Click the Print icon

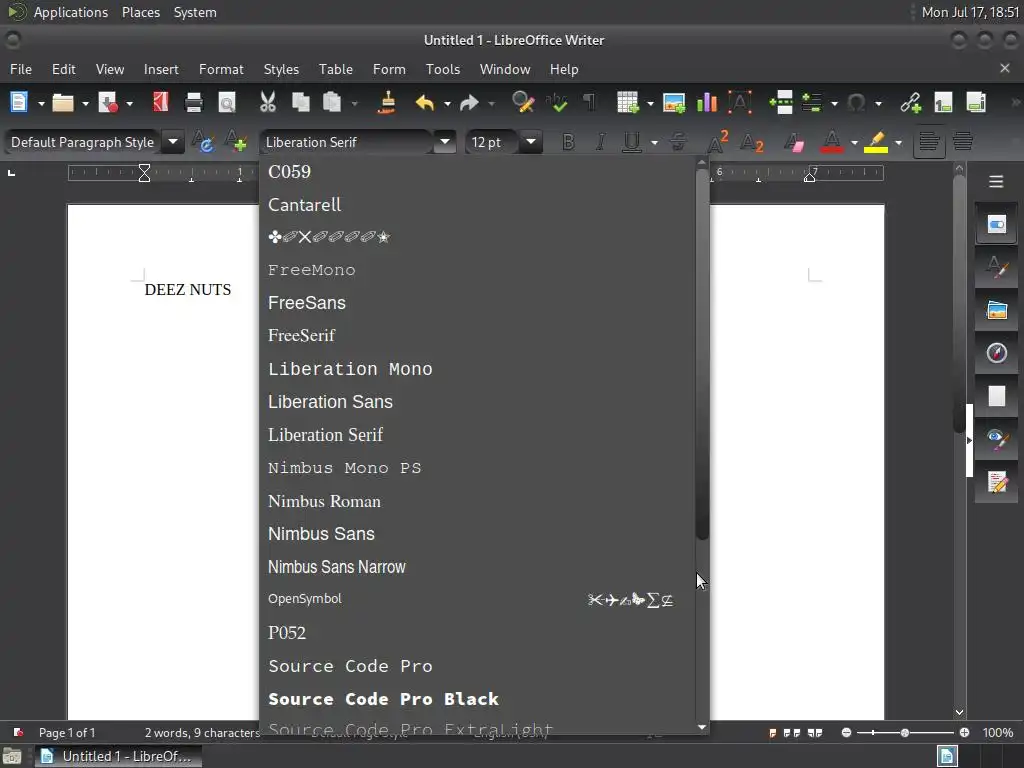pos(194,103)
